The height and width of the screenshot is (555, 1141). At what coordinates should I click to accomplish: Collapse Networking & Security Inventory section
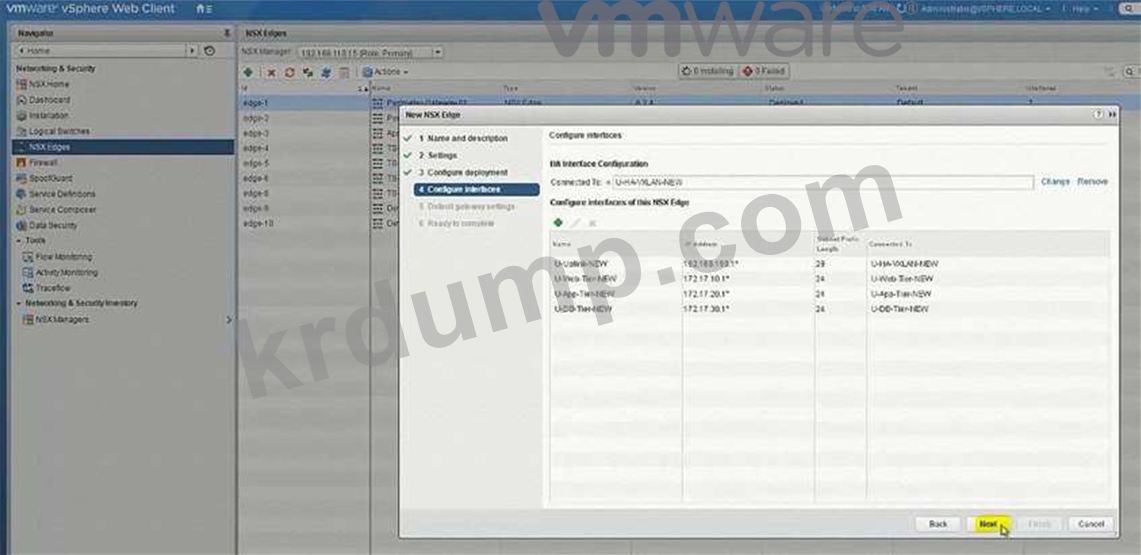coord(19,303)
